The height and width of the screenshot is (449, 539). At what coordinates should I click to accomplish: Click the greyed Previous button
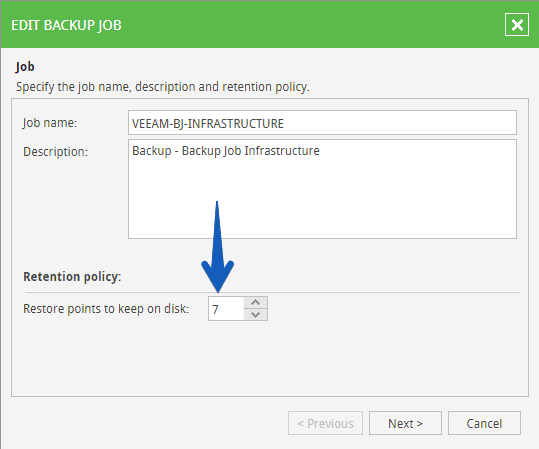(x=325, y=423)
